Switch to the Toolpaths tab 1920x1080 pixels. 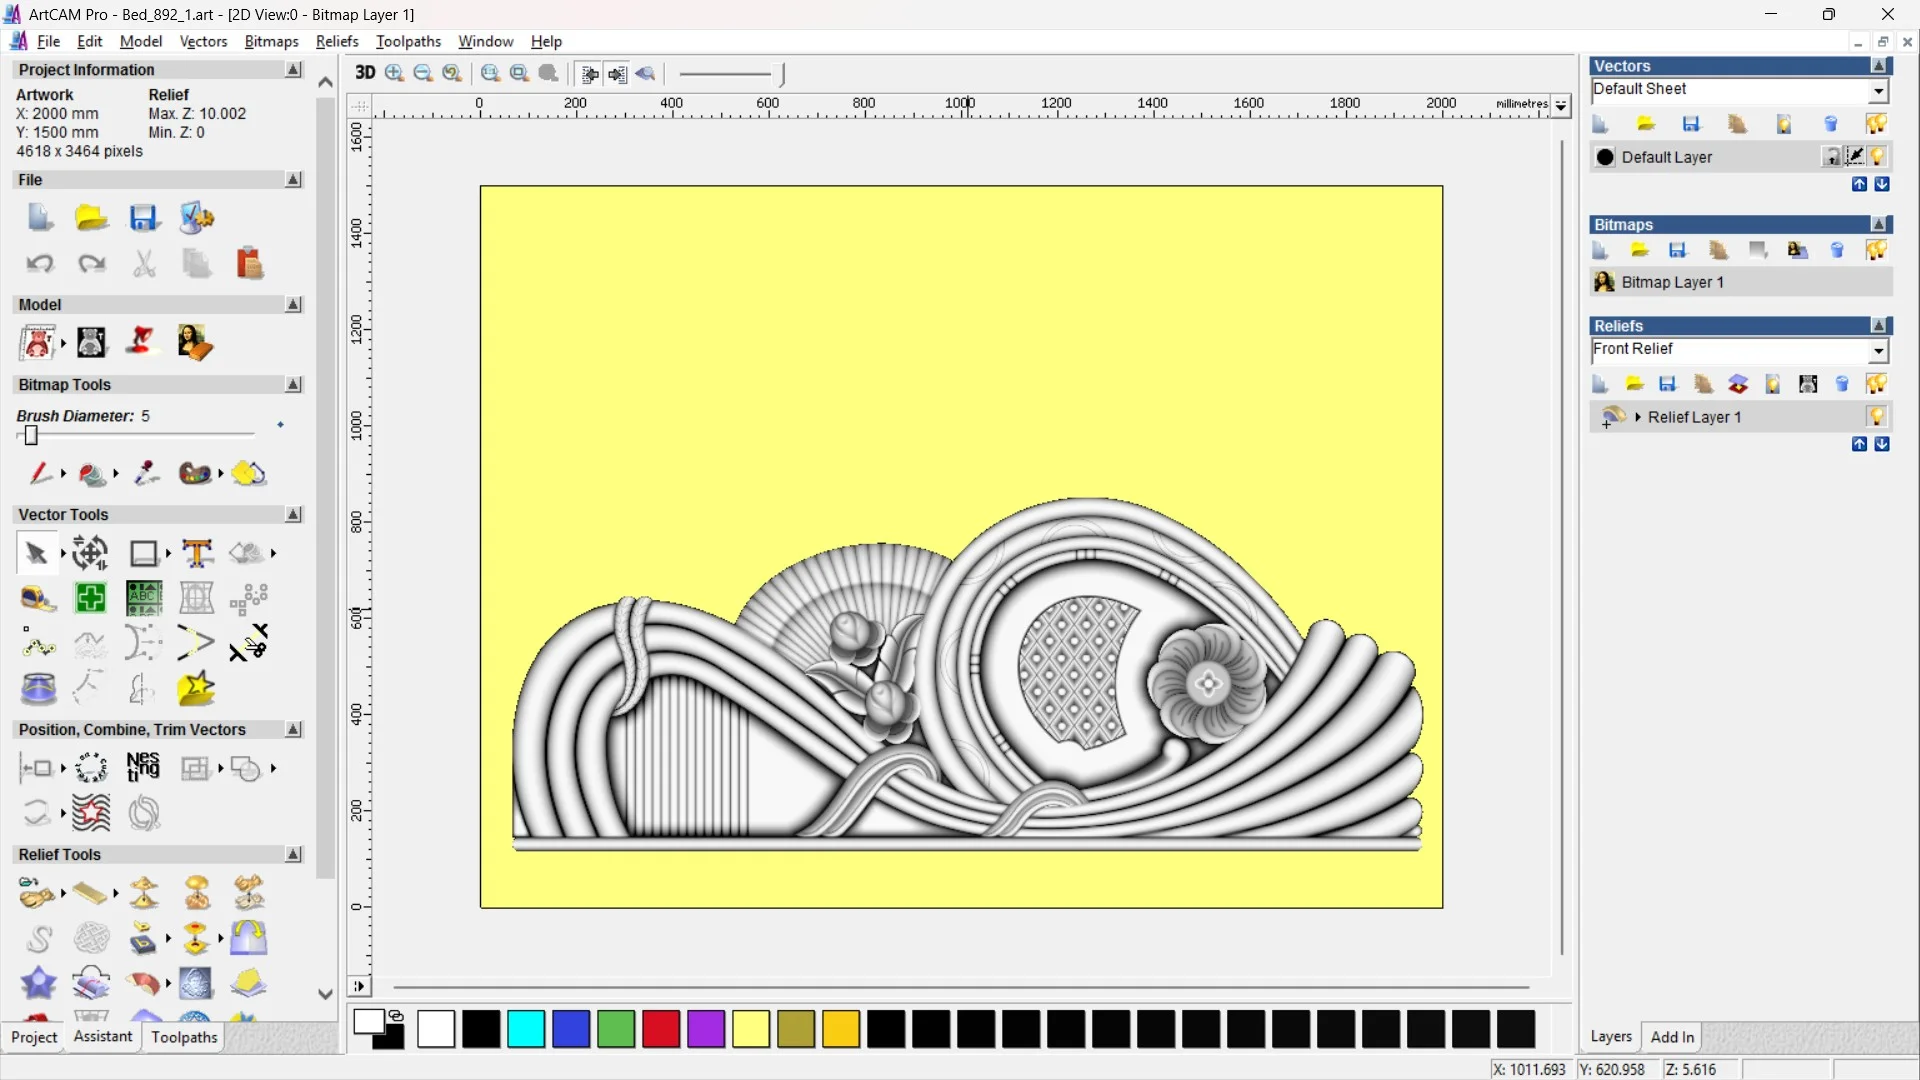coord(184,1037)
